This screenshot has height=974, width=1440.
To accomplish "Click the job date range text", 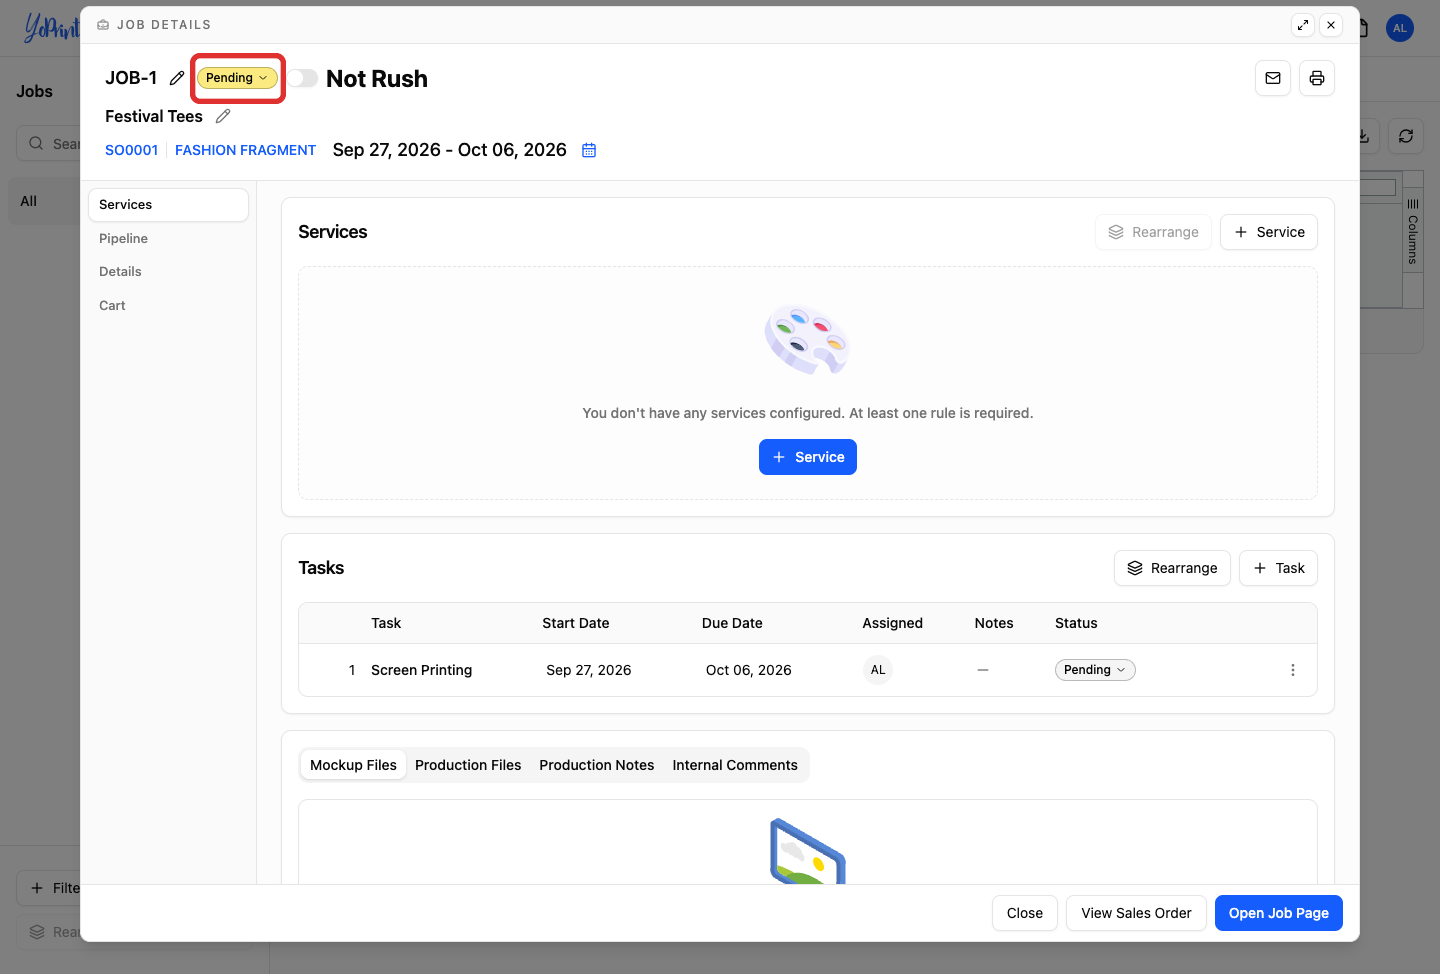I will pyautogui.click(x=450, y=150).
